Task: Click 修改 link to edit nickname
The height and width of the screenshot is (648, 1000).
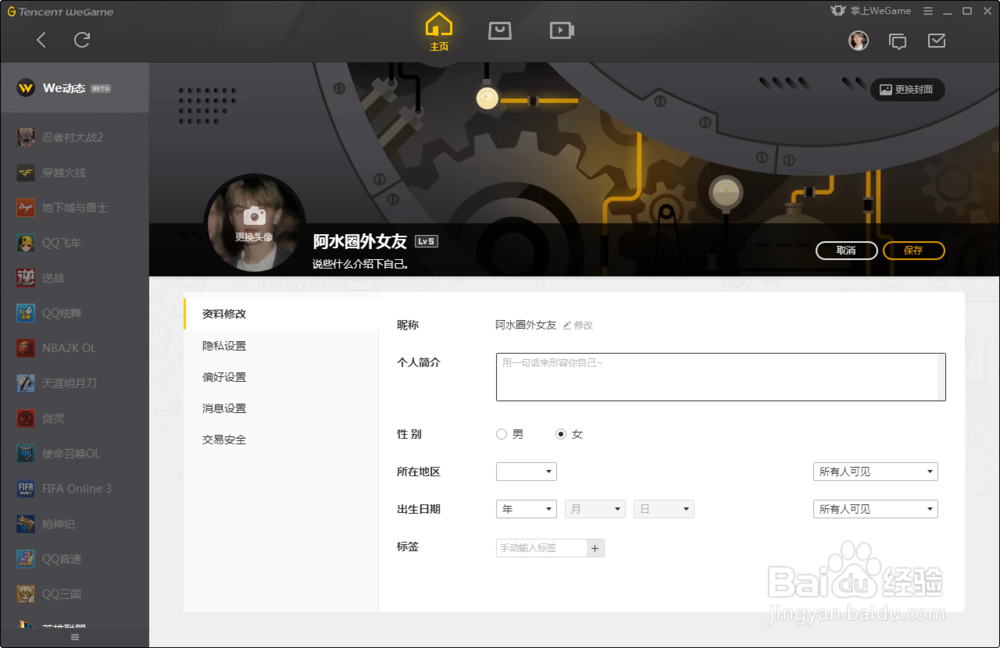Action: (578, 325)
